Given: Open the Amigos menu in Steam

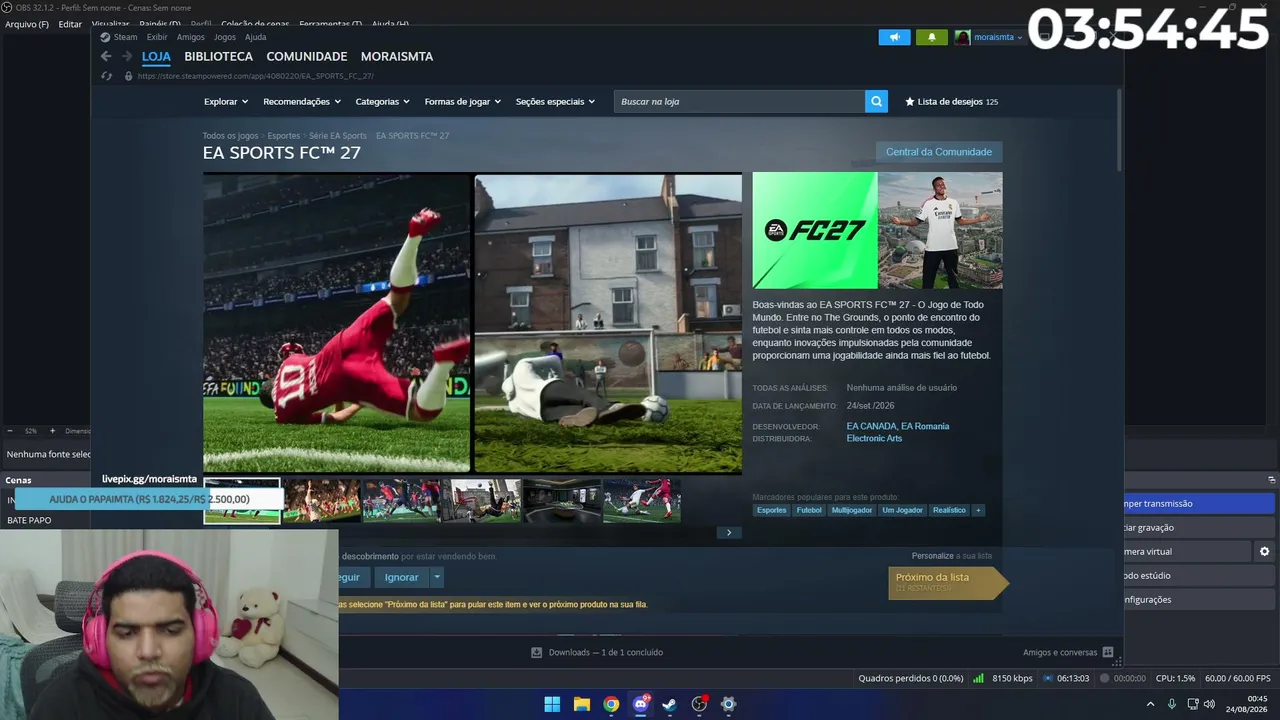Looking at the screenshot, I should tap(191, 37).
